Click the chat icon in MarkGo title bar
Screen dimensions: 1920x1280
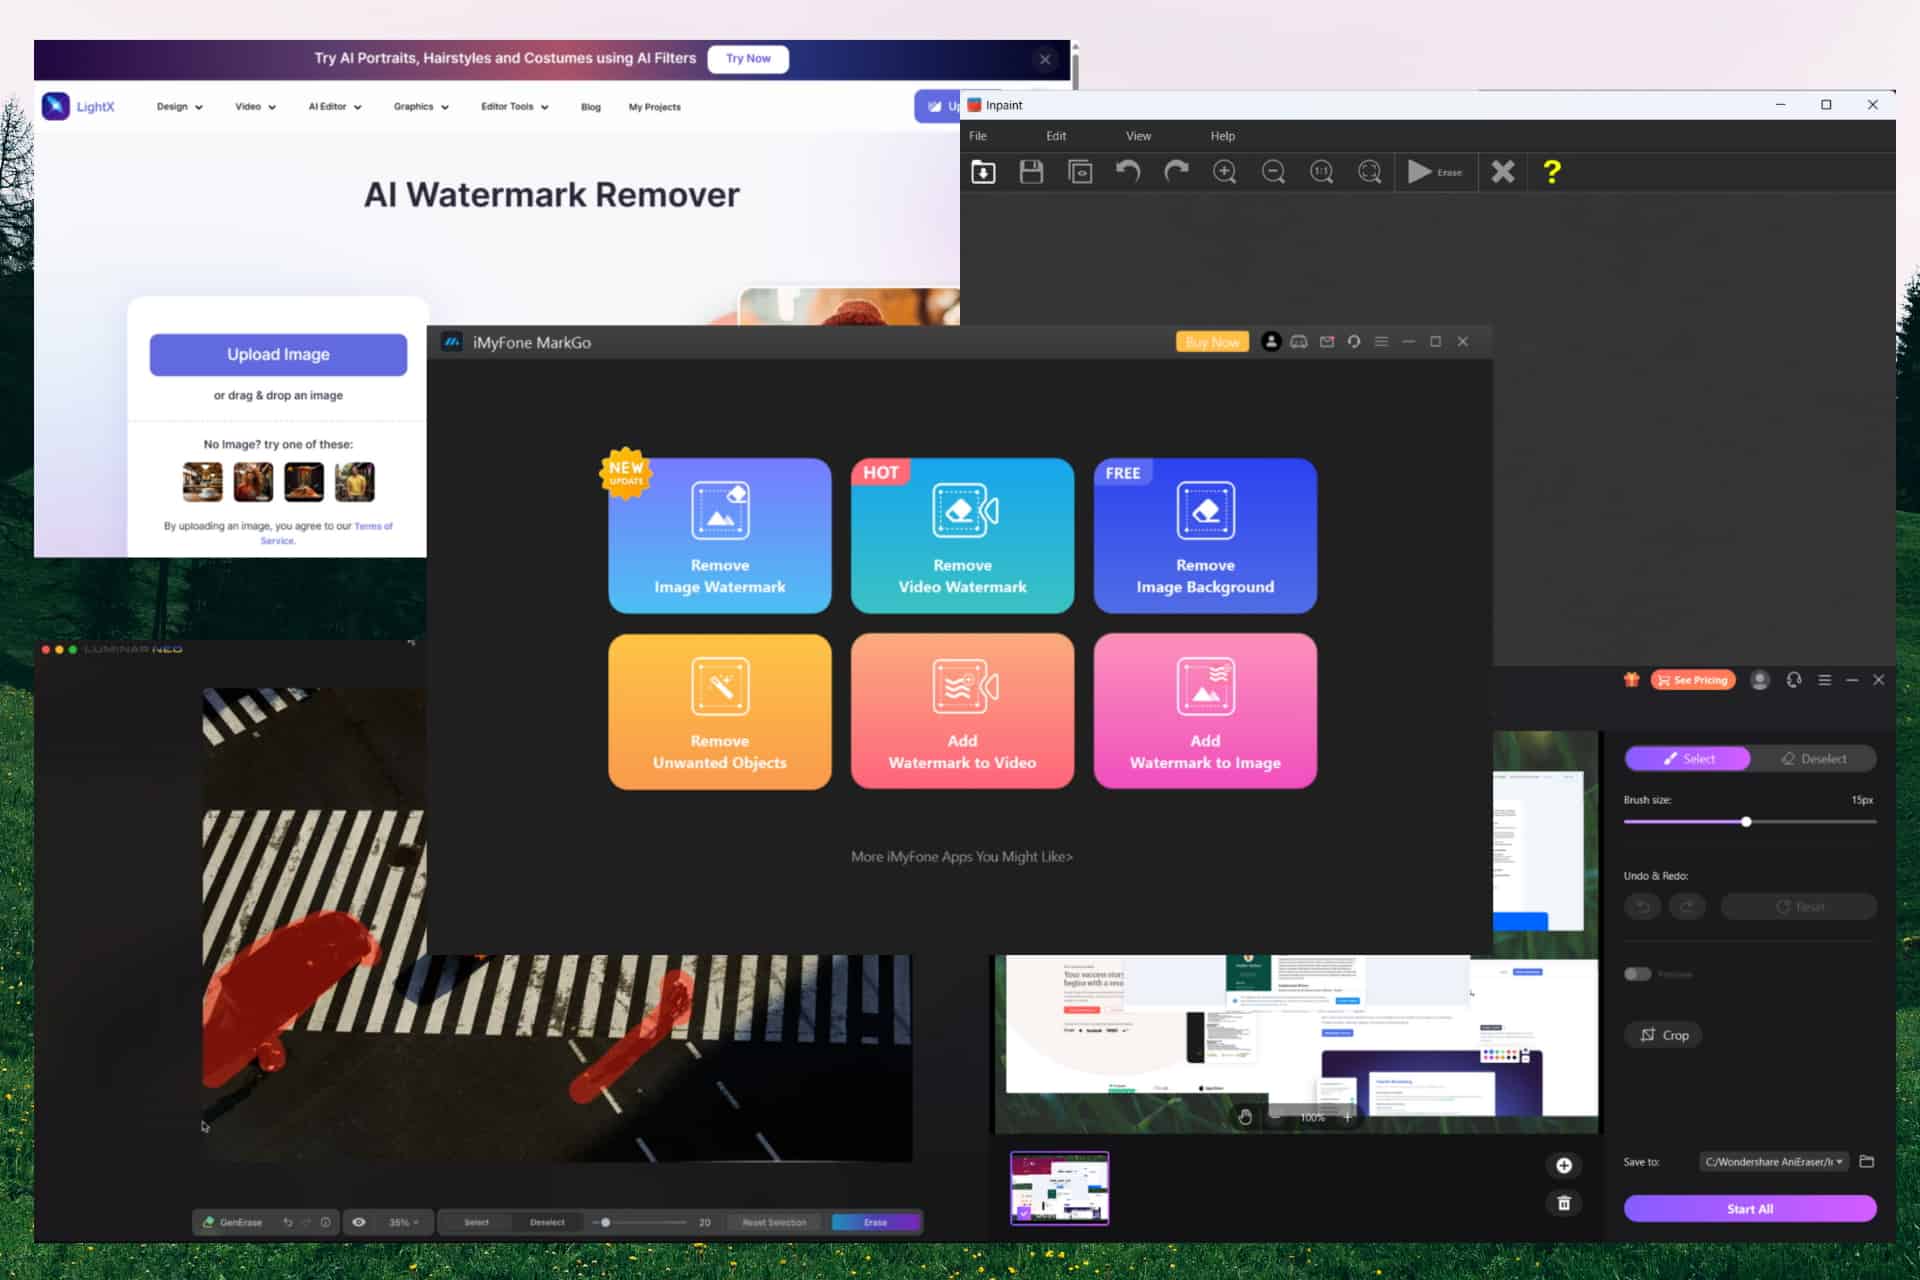(x=1299, y=342)
